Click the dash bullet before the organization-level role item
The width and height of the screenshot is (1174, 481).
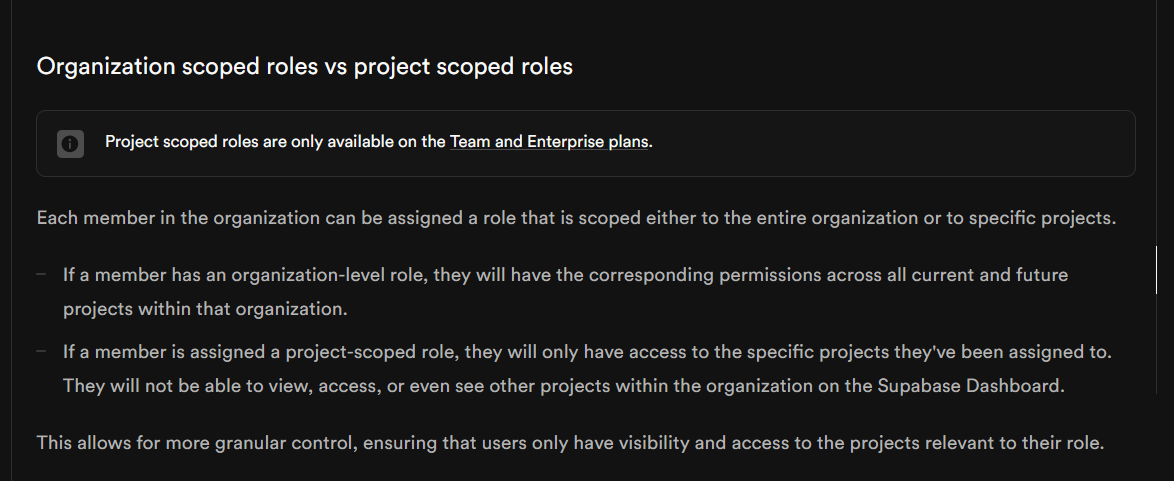pyautogui.click(x=42, y=274)
